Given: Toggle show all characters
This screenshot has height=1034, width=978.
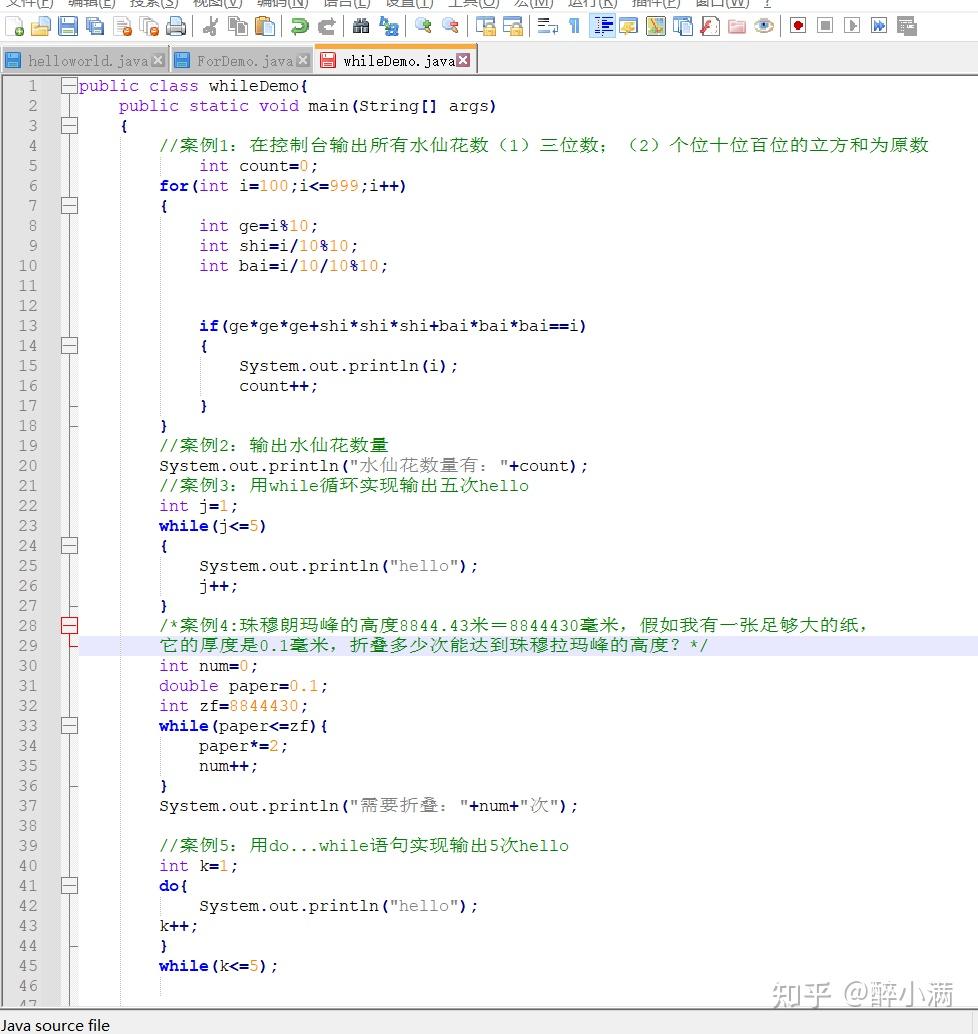Looking at the screenshot, I should [573, 27].
